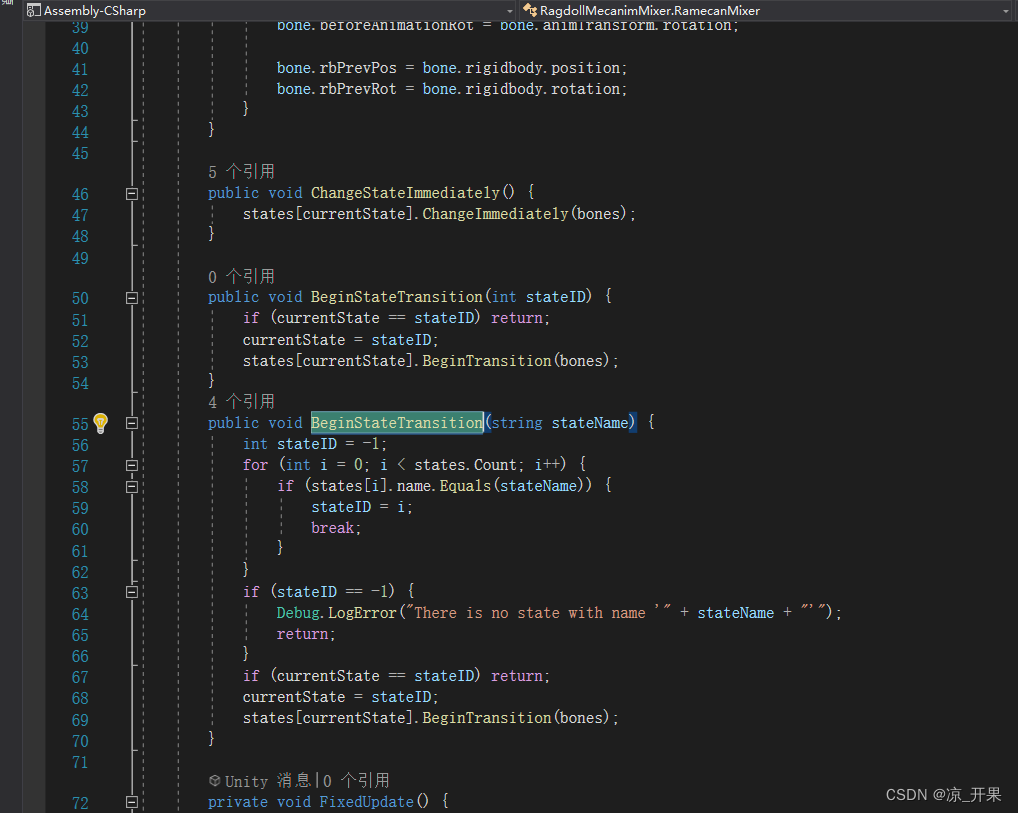Click 'states.Count' in the for loop

coord(466,465)
